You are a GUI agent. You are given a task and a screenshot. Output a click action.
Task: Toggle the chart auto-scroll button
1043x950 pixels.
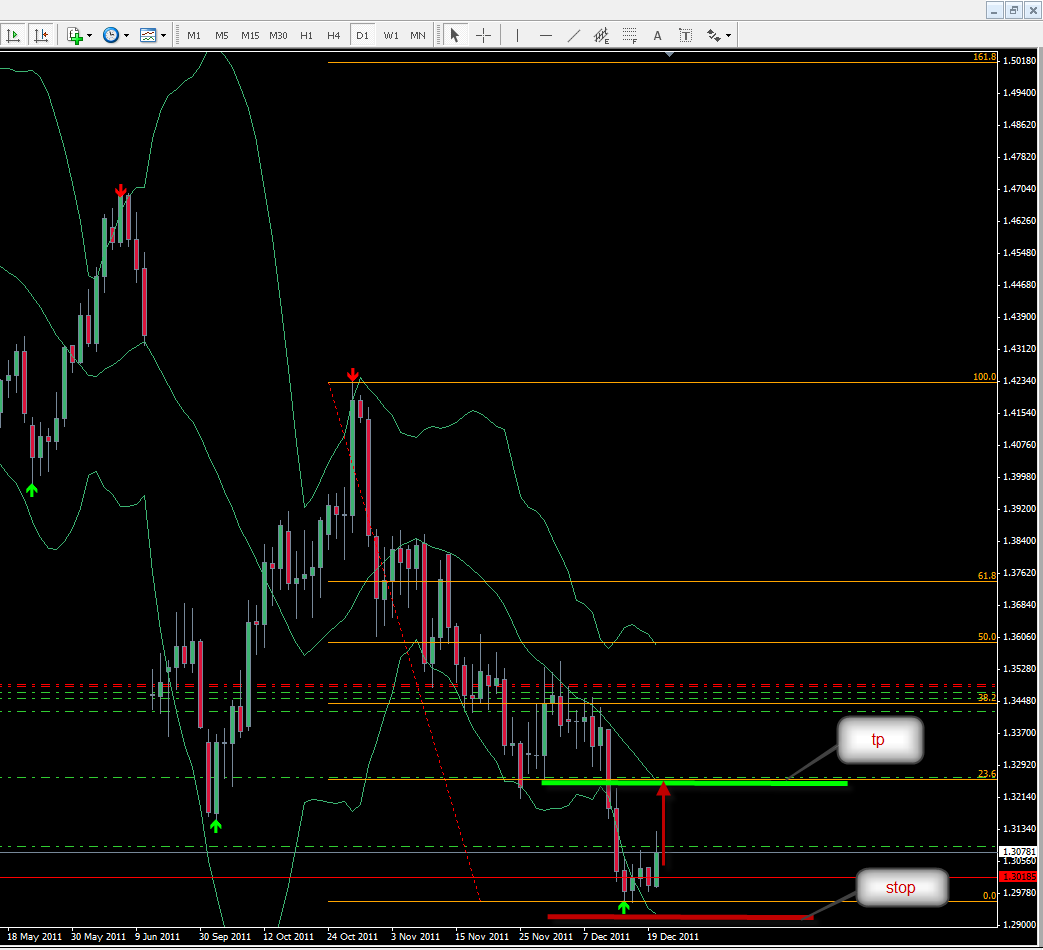[x=14, y=35]
